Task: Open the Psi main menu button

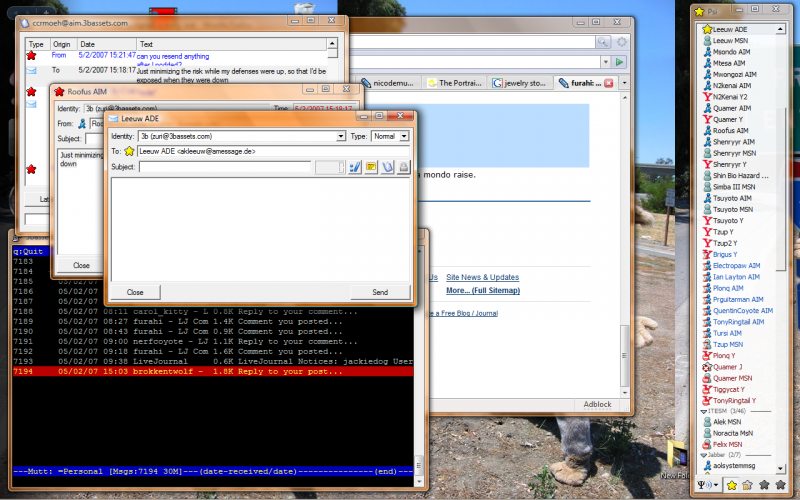Action: 709,485
